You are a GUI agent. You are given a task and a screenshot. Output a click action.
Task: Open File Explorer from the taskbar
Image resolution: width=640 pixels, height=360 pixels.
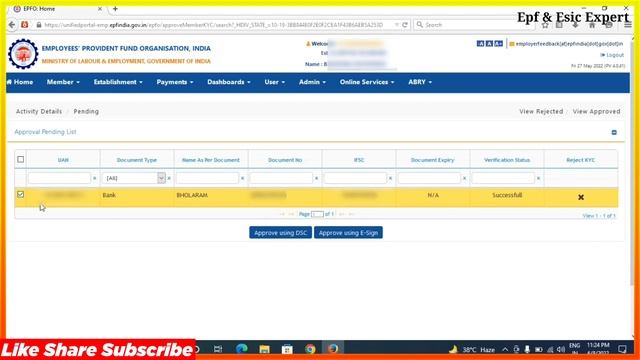(264, 349)
